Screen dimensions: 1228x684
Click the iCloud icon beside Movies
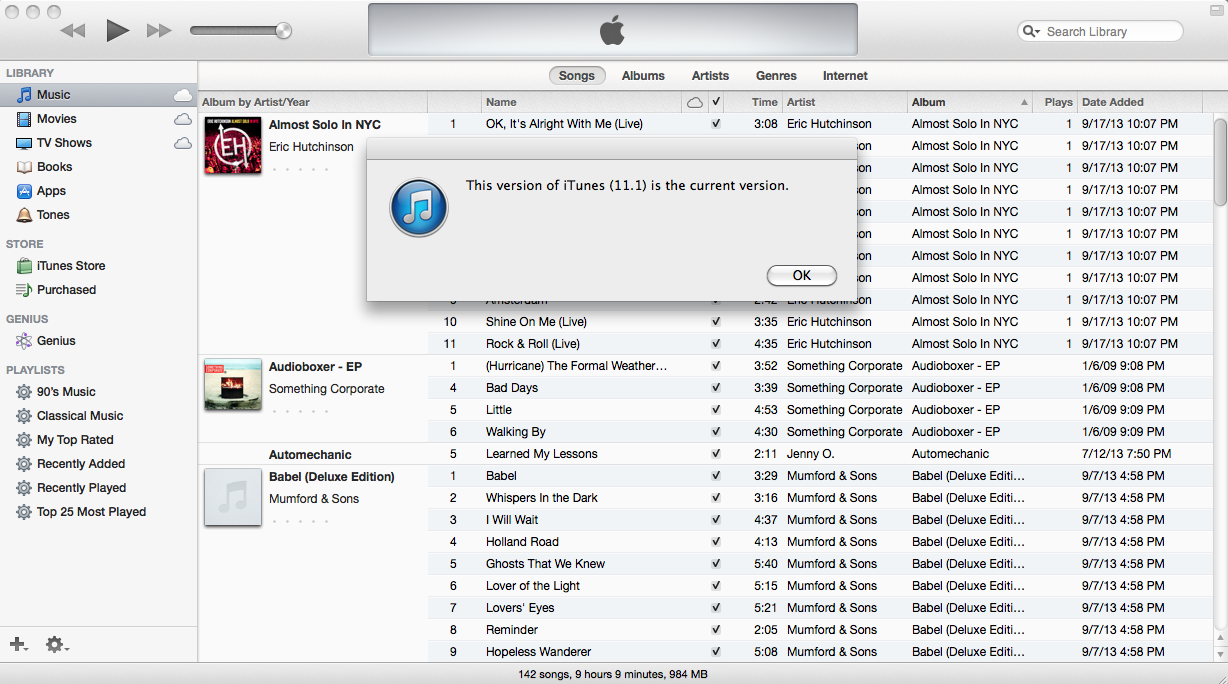click(183, 119)
